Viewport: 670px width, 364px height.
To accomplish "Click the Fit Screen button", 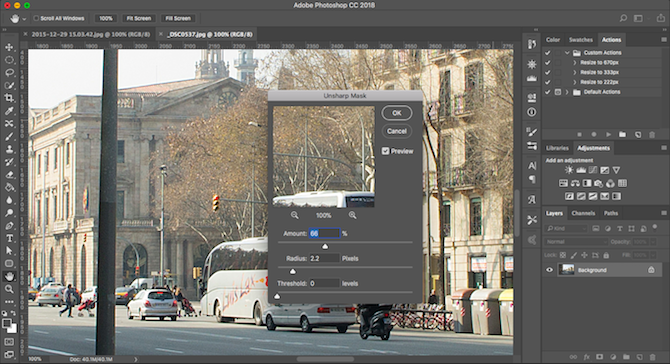I will click(139, 18).
